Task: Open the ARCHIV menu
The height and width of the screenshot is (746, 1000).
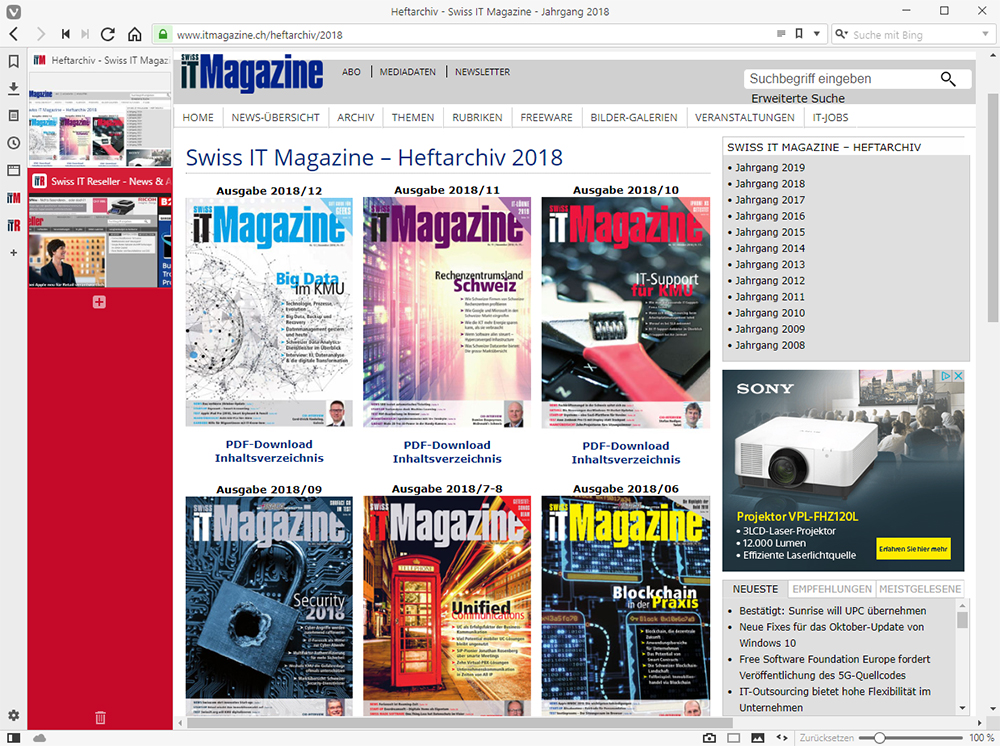Action: [356, 117]
